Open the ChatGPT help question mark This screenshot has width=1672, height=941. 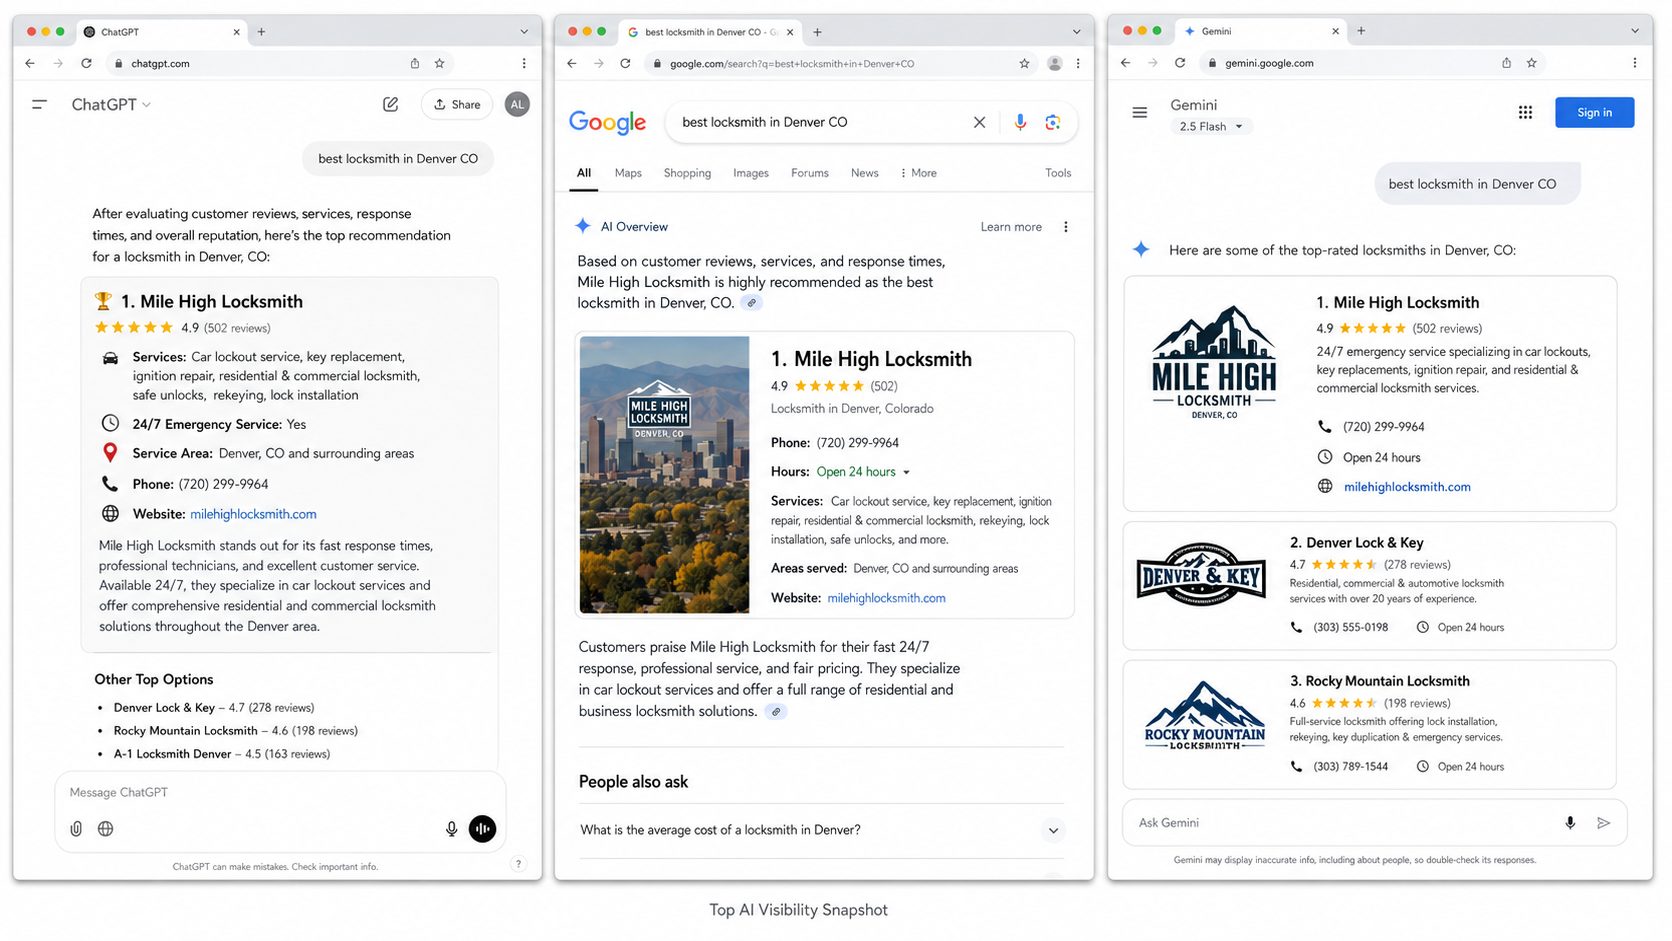click(x=518, y=864)
